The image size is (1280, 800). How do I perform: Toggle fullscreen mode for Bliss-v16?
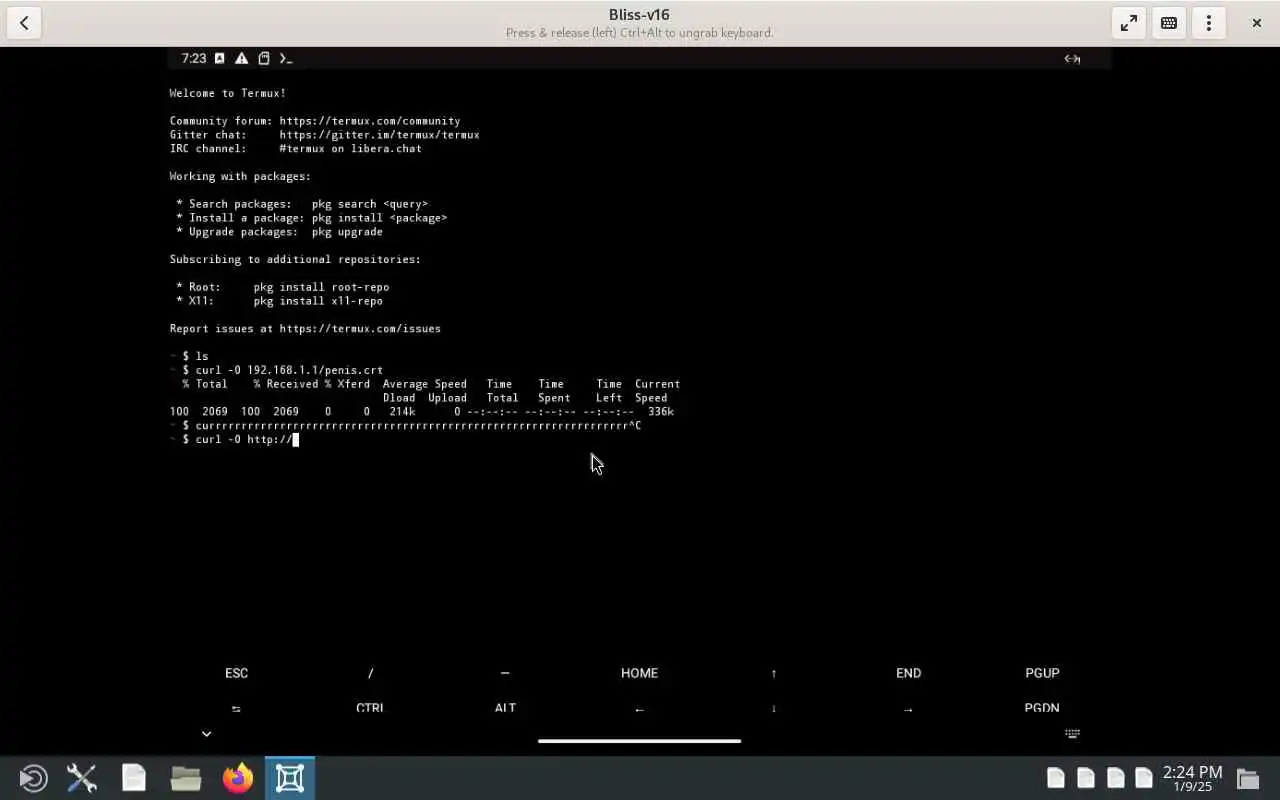point(1129,23)
